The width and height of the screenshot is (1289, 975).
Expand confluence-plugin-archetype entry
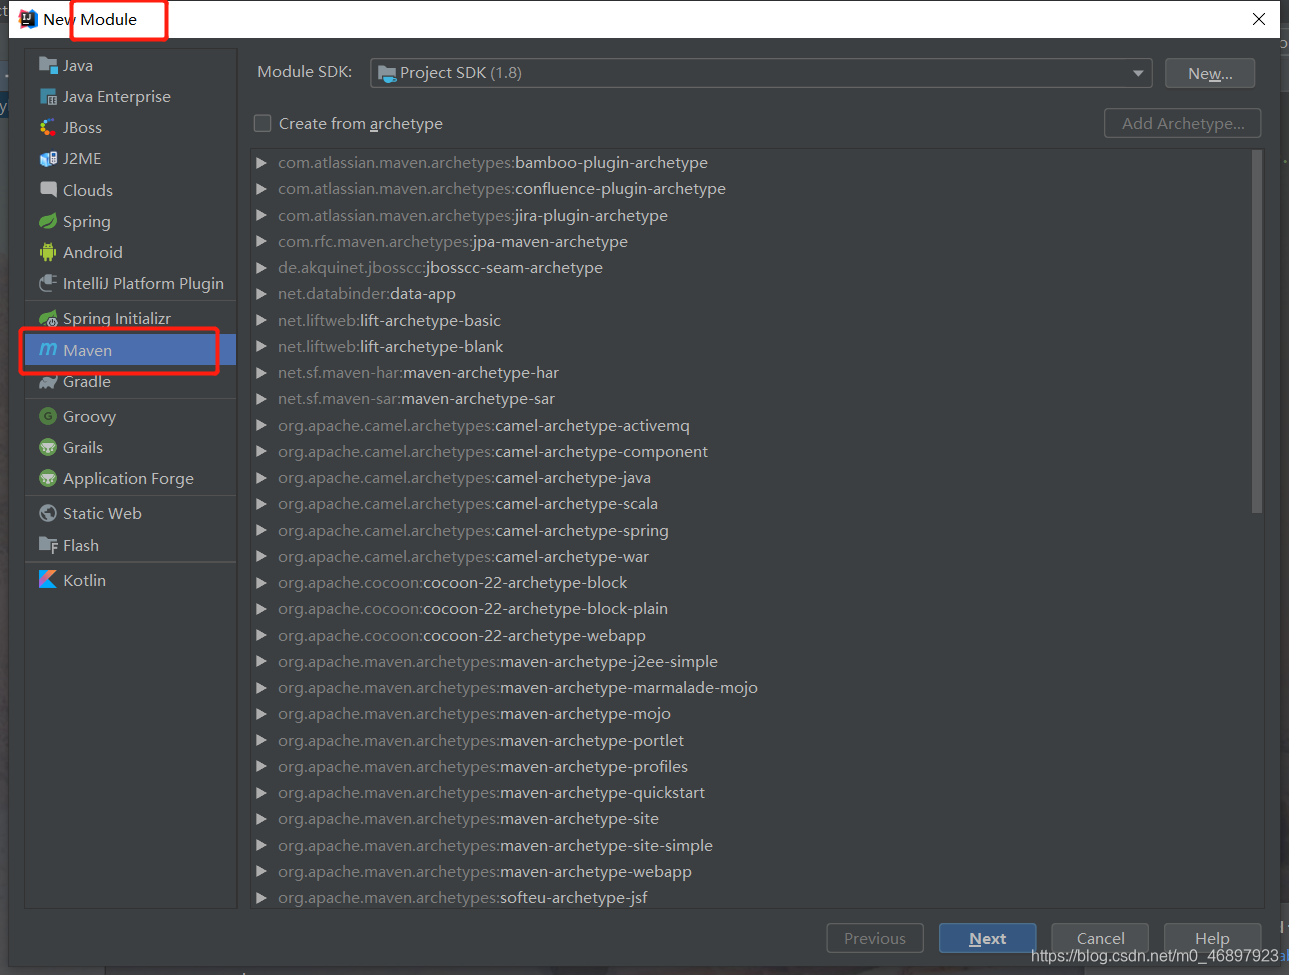tap(261, 188)
